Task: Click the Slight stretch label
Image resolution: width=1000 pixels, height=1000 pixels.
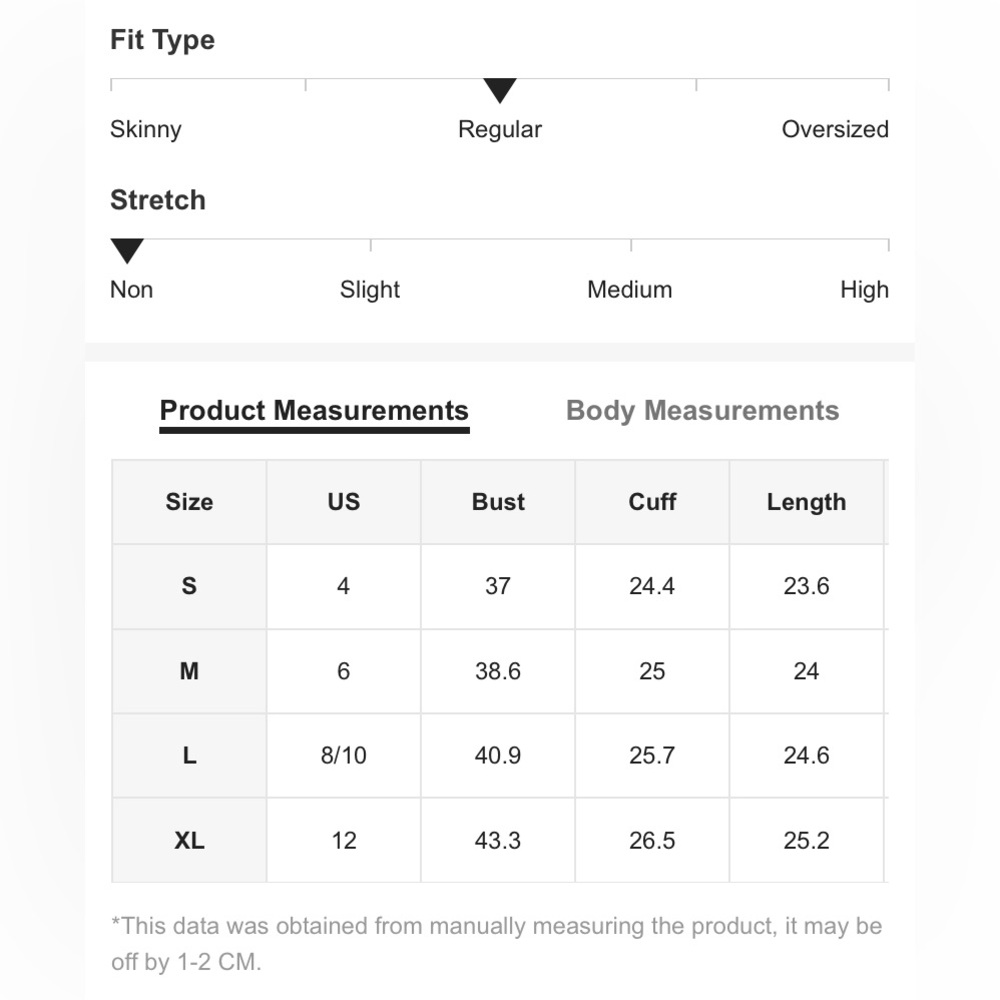Action: click(x=369, y=290)
